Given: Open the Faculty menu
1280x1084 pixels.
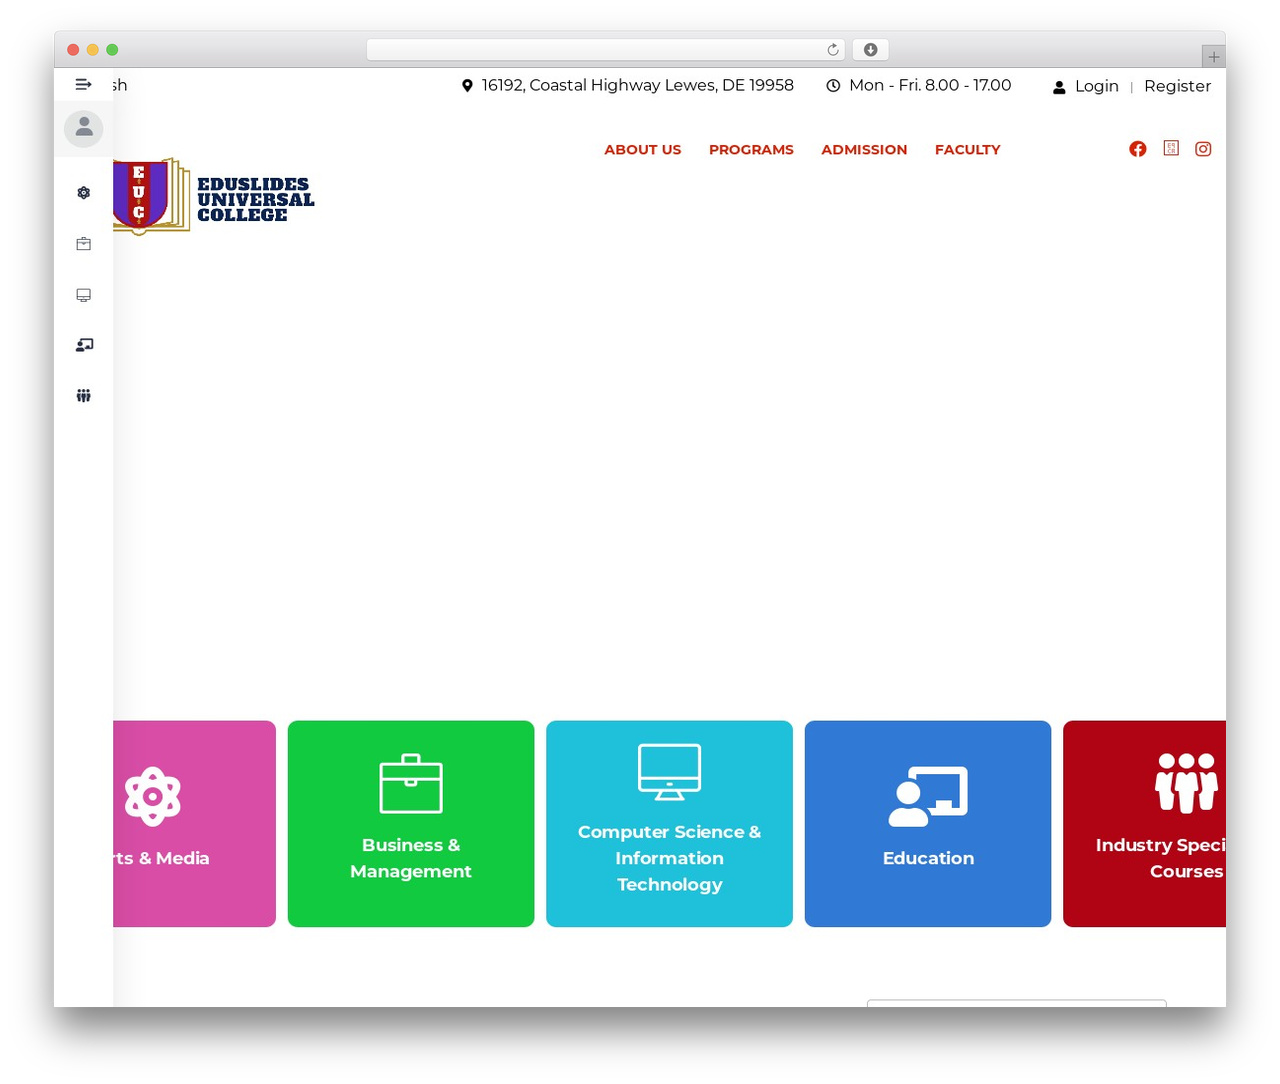Looking at the screenshot, I should pos(968,149).
